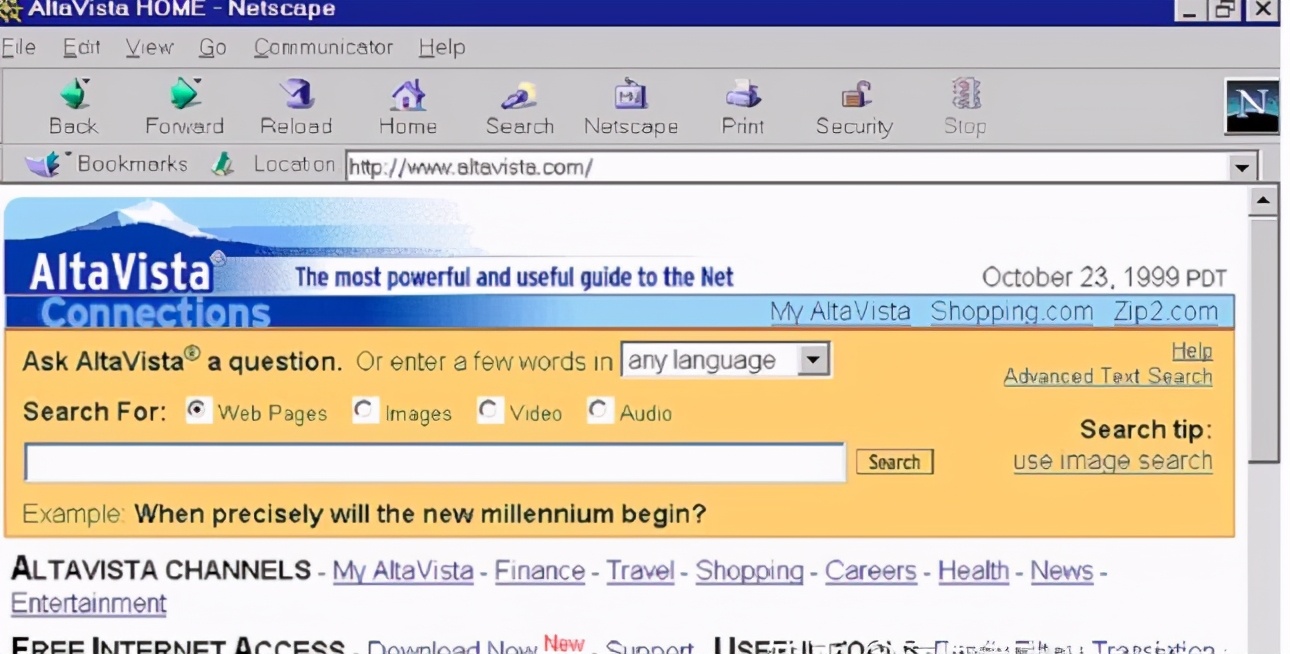Open the Search toolbar button
Screen dimensions: 1290x654
[x=519, y=108]
